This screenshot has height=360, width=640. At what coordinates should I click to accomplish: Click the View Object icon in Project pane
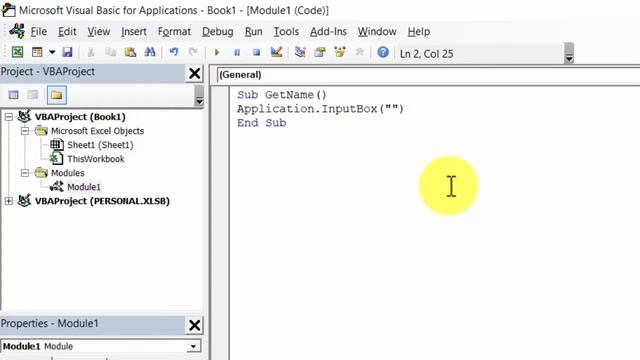click(x=33, y=95)
